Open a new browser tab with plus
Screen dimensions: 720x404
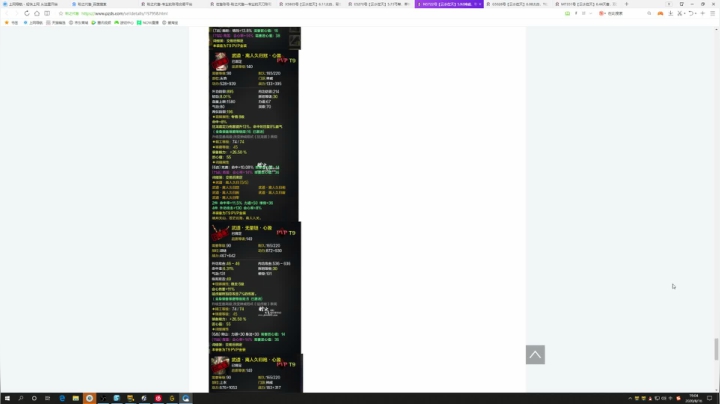click(x=627, y=4)
